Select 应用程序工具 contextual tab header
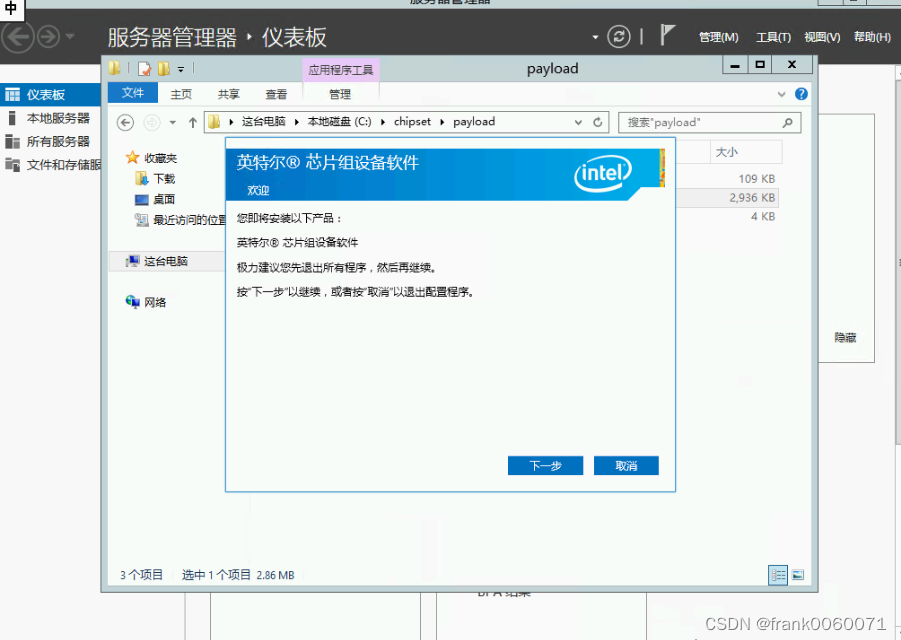Screen dimensions: 901x640 [x=341, y=70]
